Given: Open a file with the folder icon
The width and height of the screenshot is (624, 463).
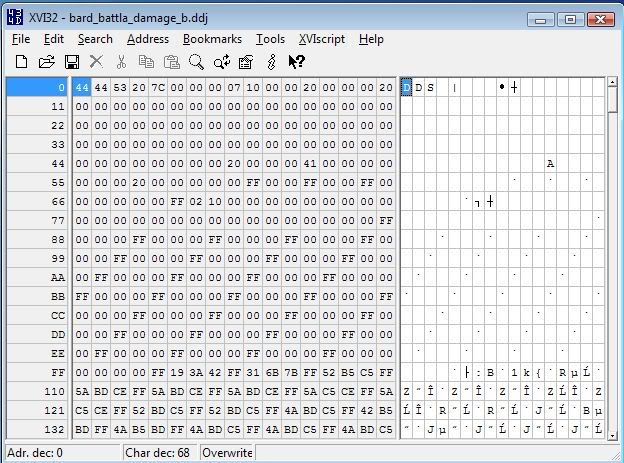Looking at the screenshot, I should pyautogui.click(x=47, y=62).
